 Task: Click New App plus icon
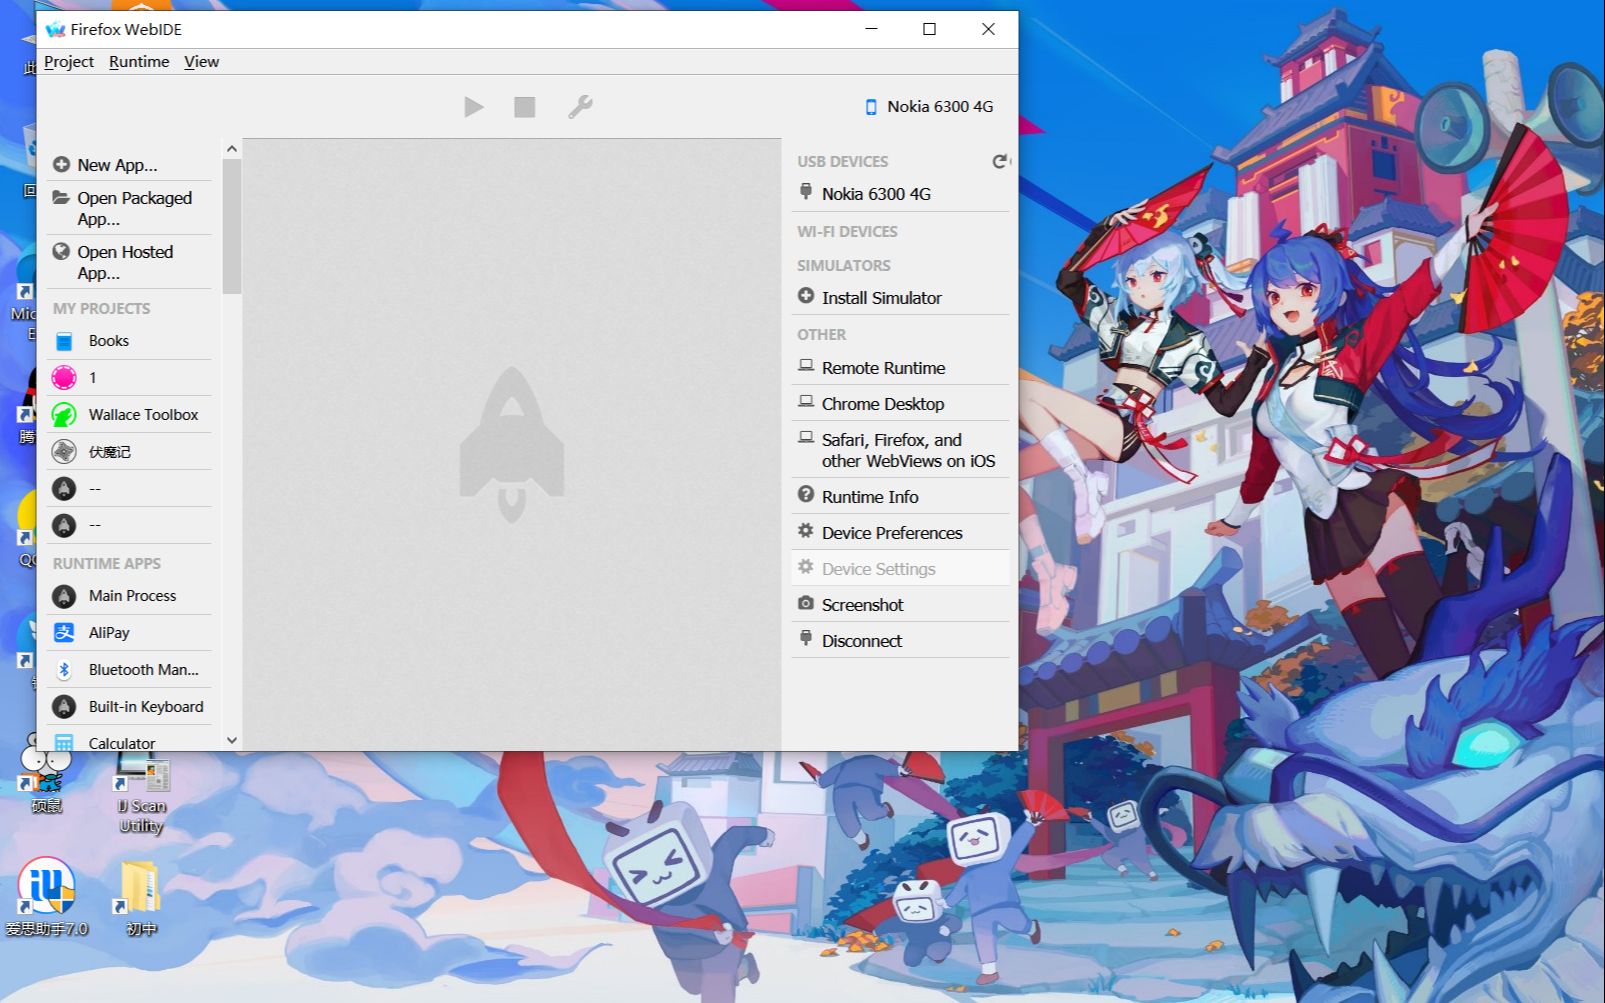point(61,165)
